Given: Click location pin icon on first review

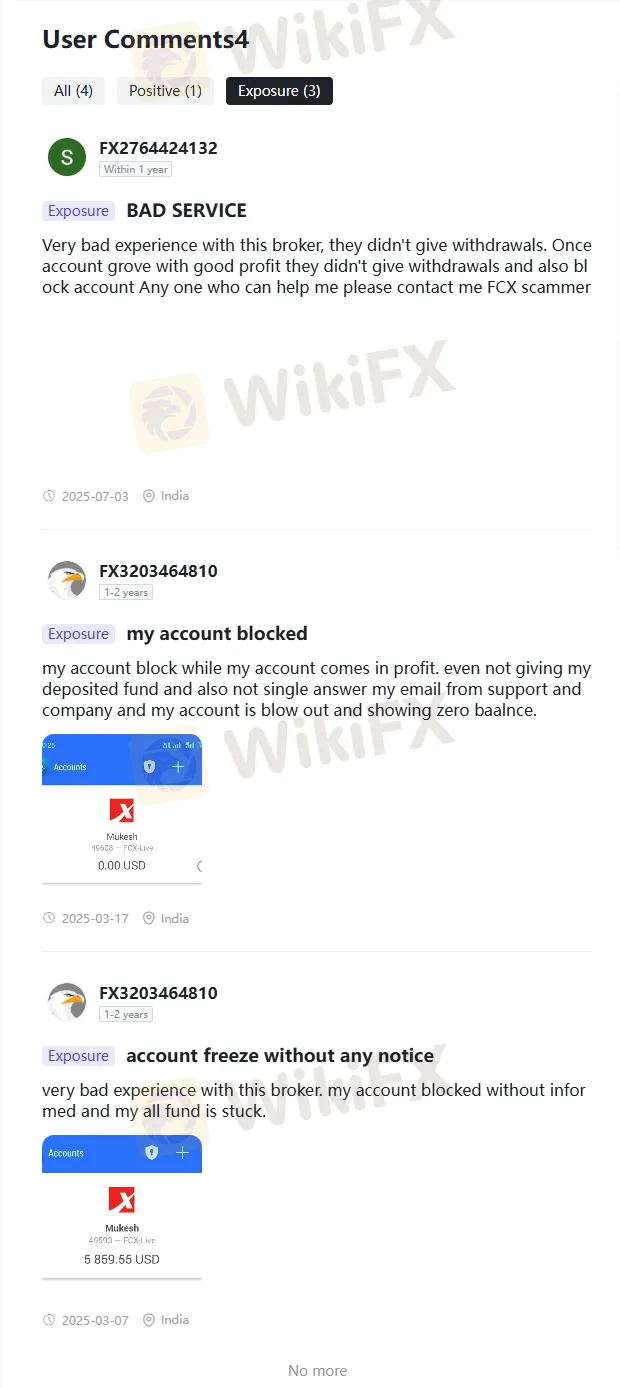Looking at the screenshot, I should point(149,496).
